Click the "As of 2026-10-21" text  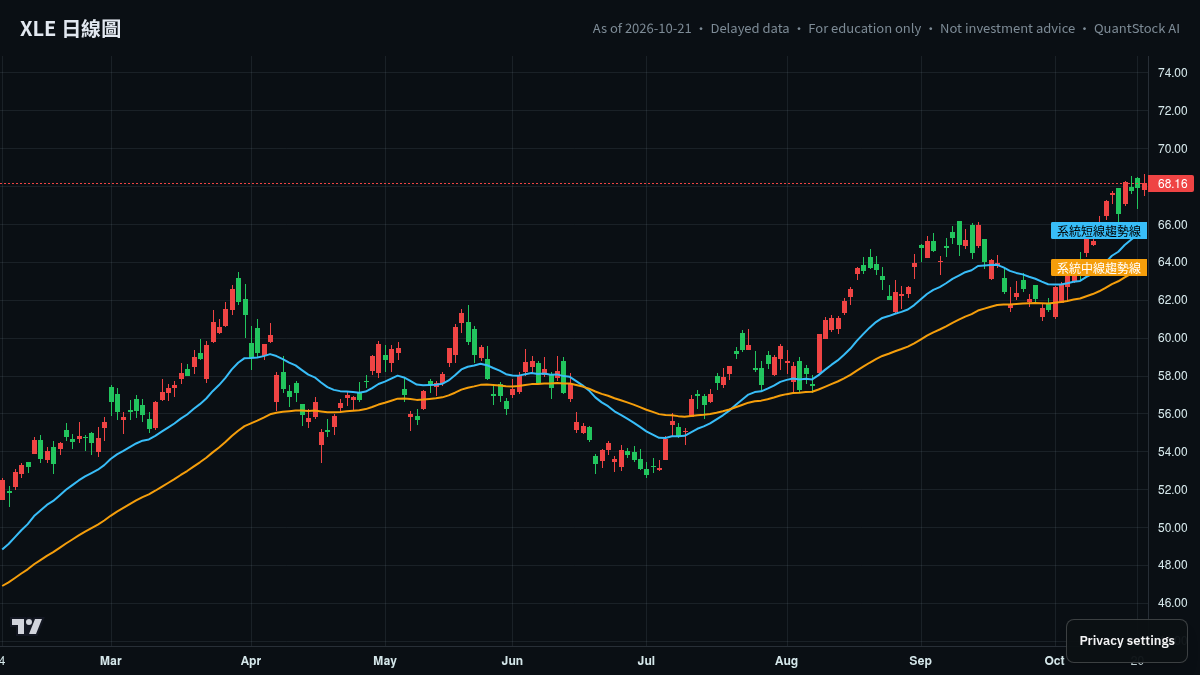pyautogui.click(x=642, y=29)
